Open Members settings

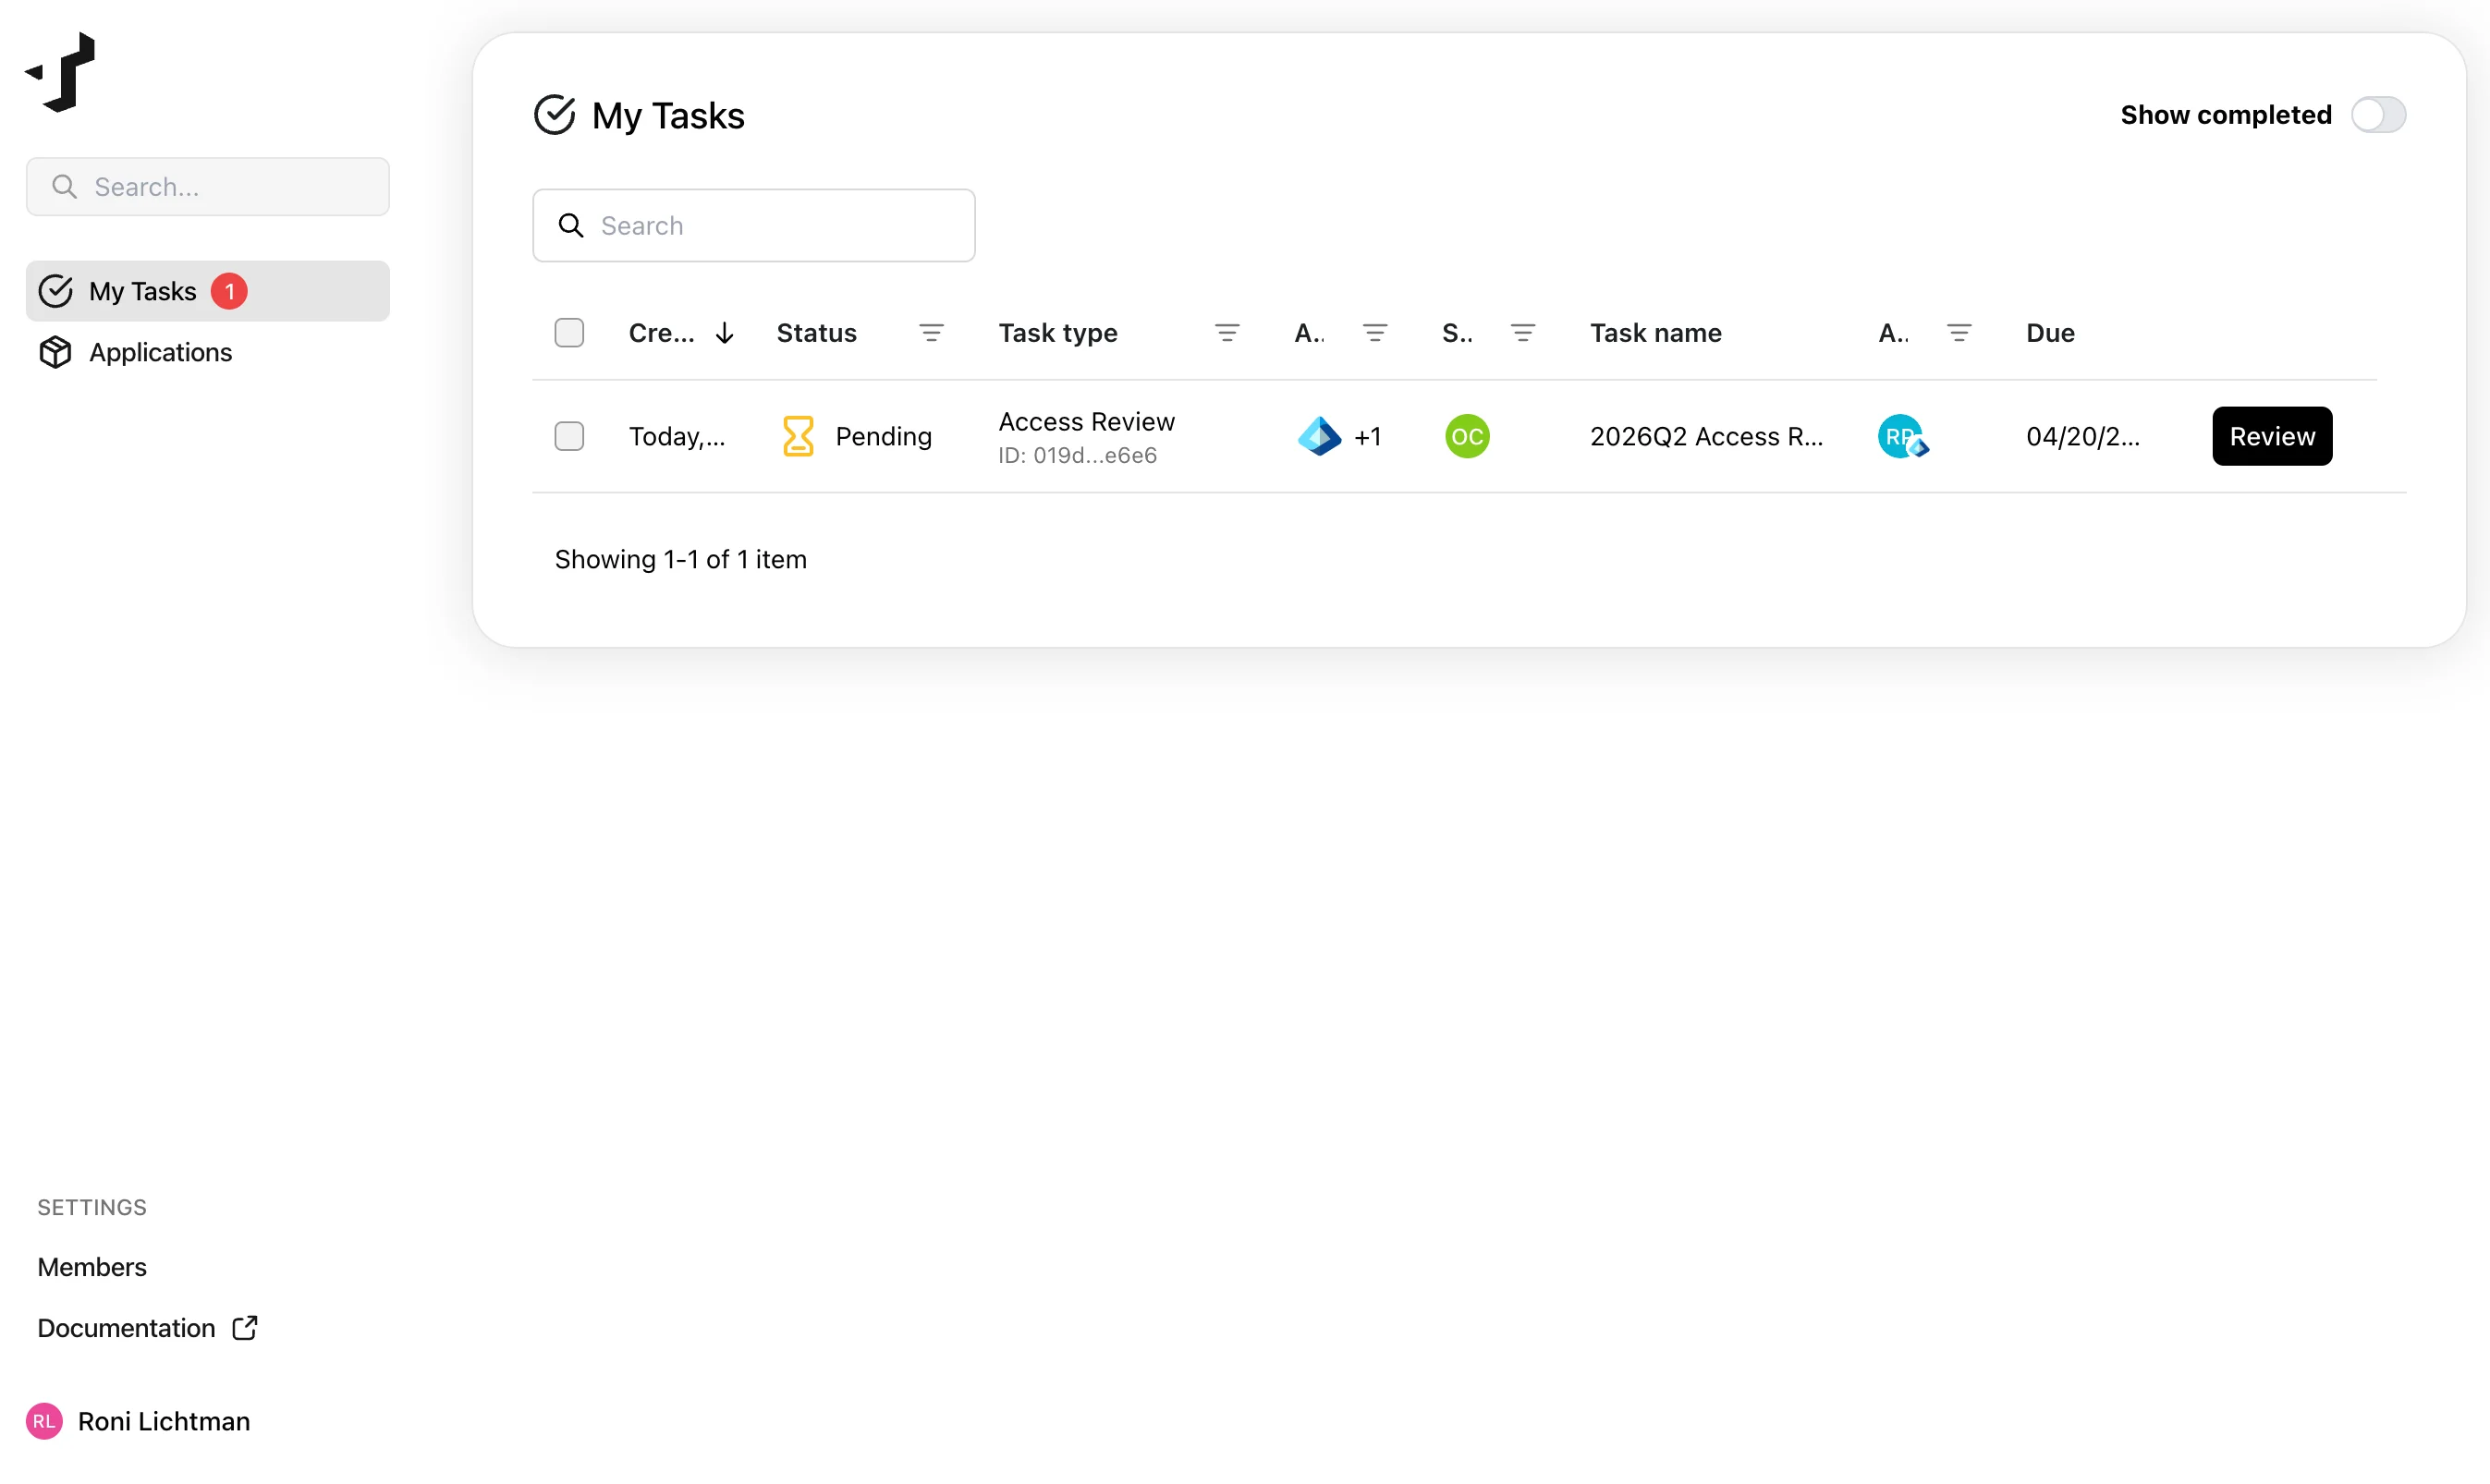pyautogui.click(x=92, y=1267)
